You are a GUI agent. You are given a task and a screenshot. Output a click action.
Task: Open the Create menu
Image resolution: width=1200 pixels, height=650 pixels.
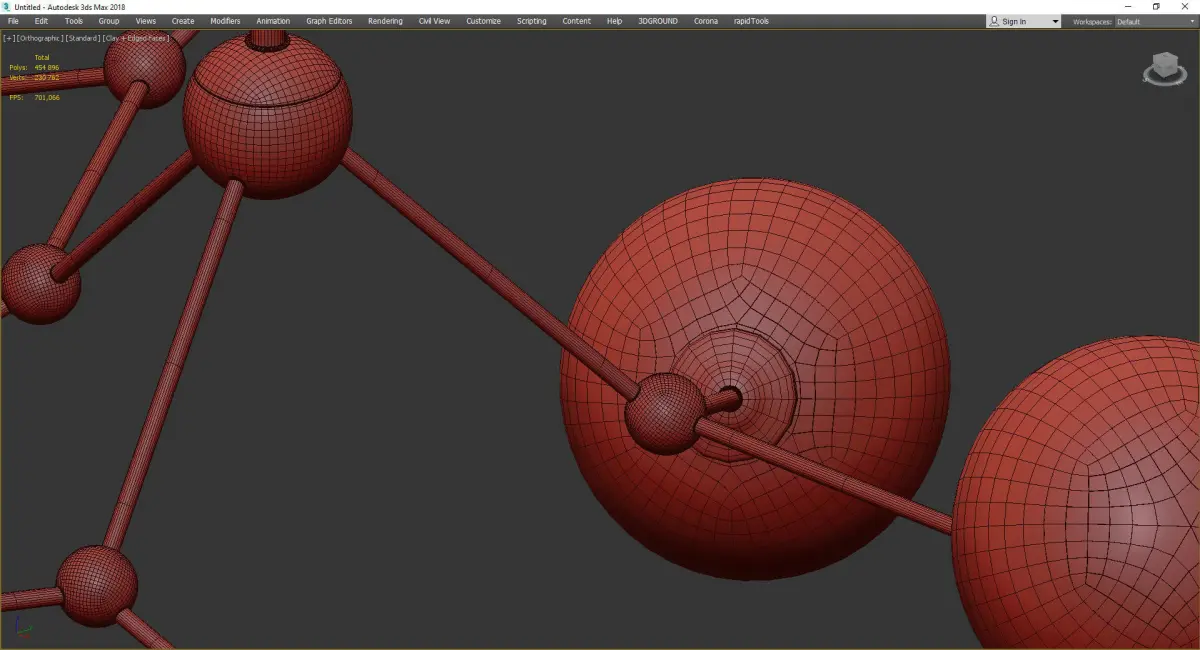(x=183, y=21)
